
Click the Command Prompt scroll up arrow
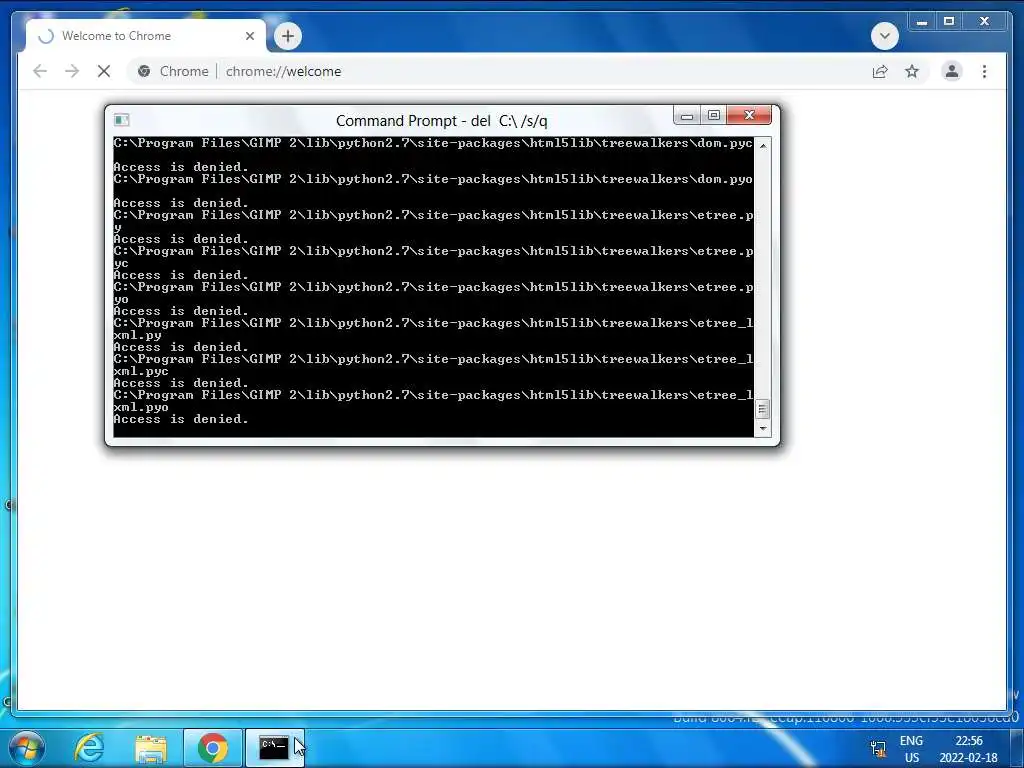click(x=762, y=146)
